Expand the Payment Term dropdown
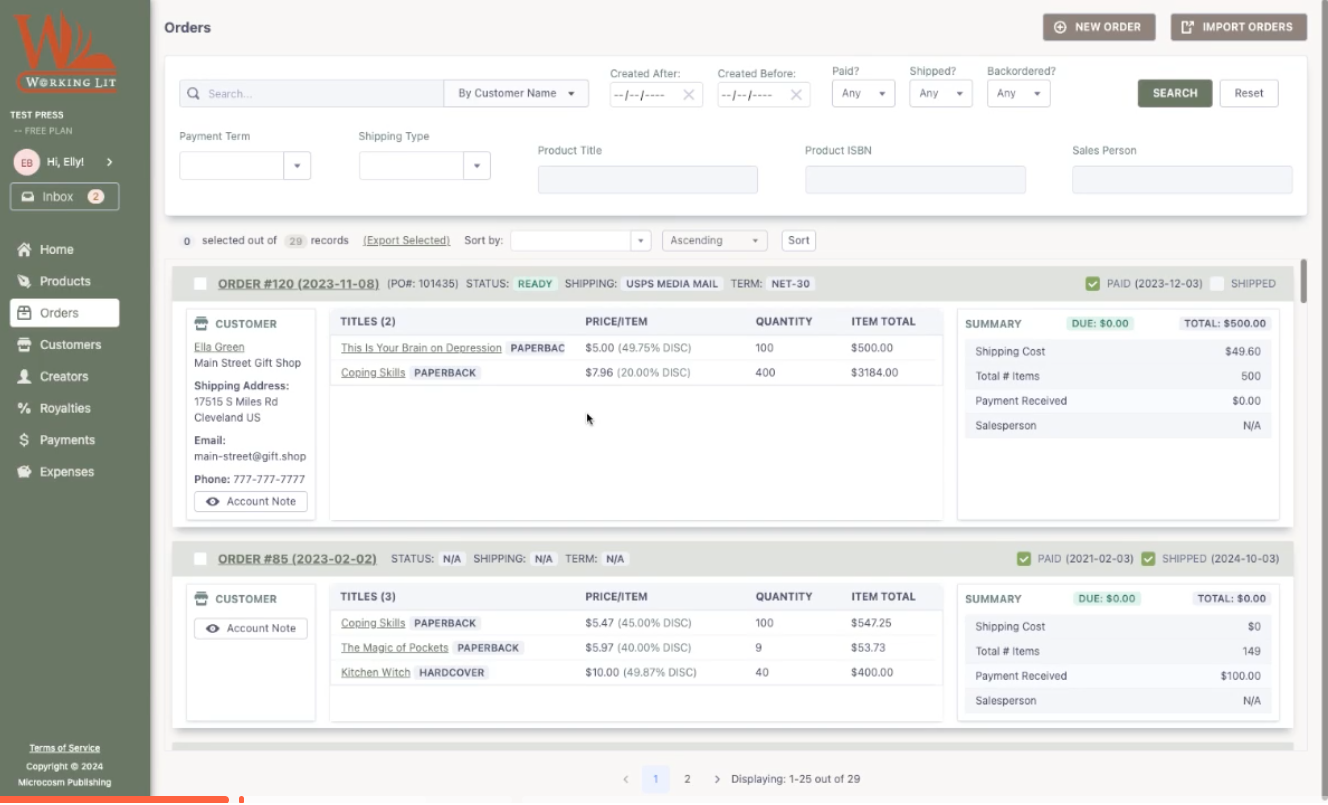The width and height of the screenshot is (1328, 805). click(x=297, y=166)
